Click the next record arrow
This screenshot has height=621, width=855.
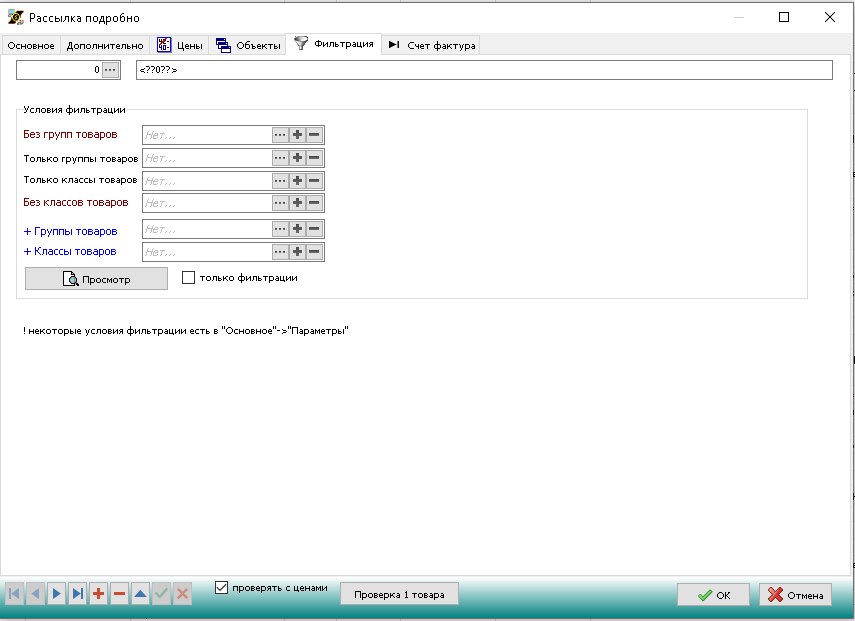coord(56,594)
